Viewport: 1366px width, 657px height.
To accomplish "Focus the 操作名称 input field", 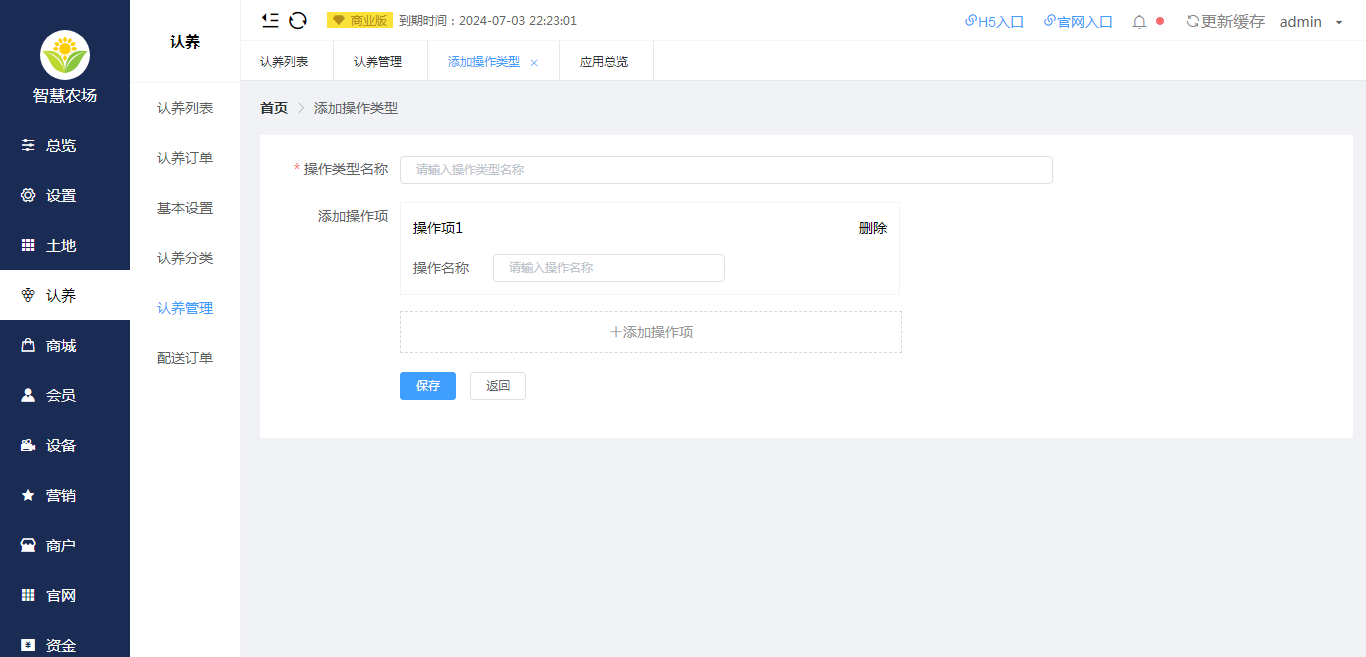I will 609,268.
